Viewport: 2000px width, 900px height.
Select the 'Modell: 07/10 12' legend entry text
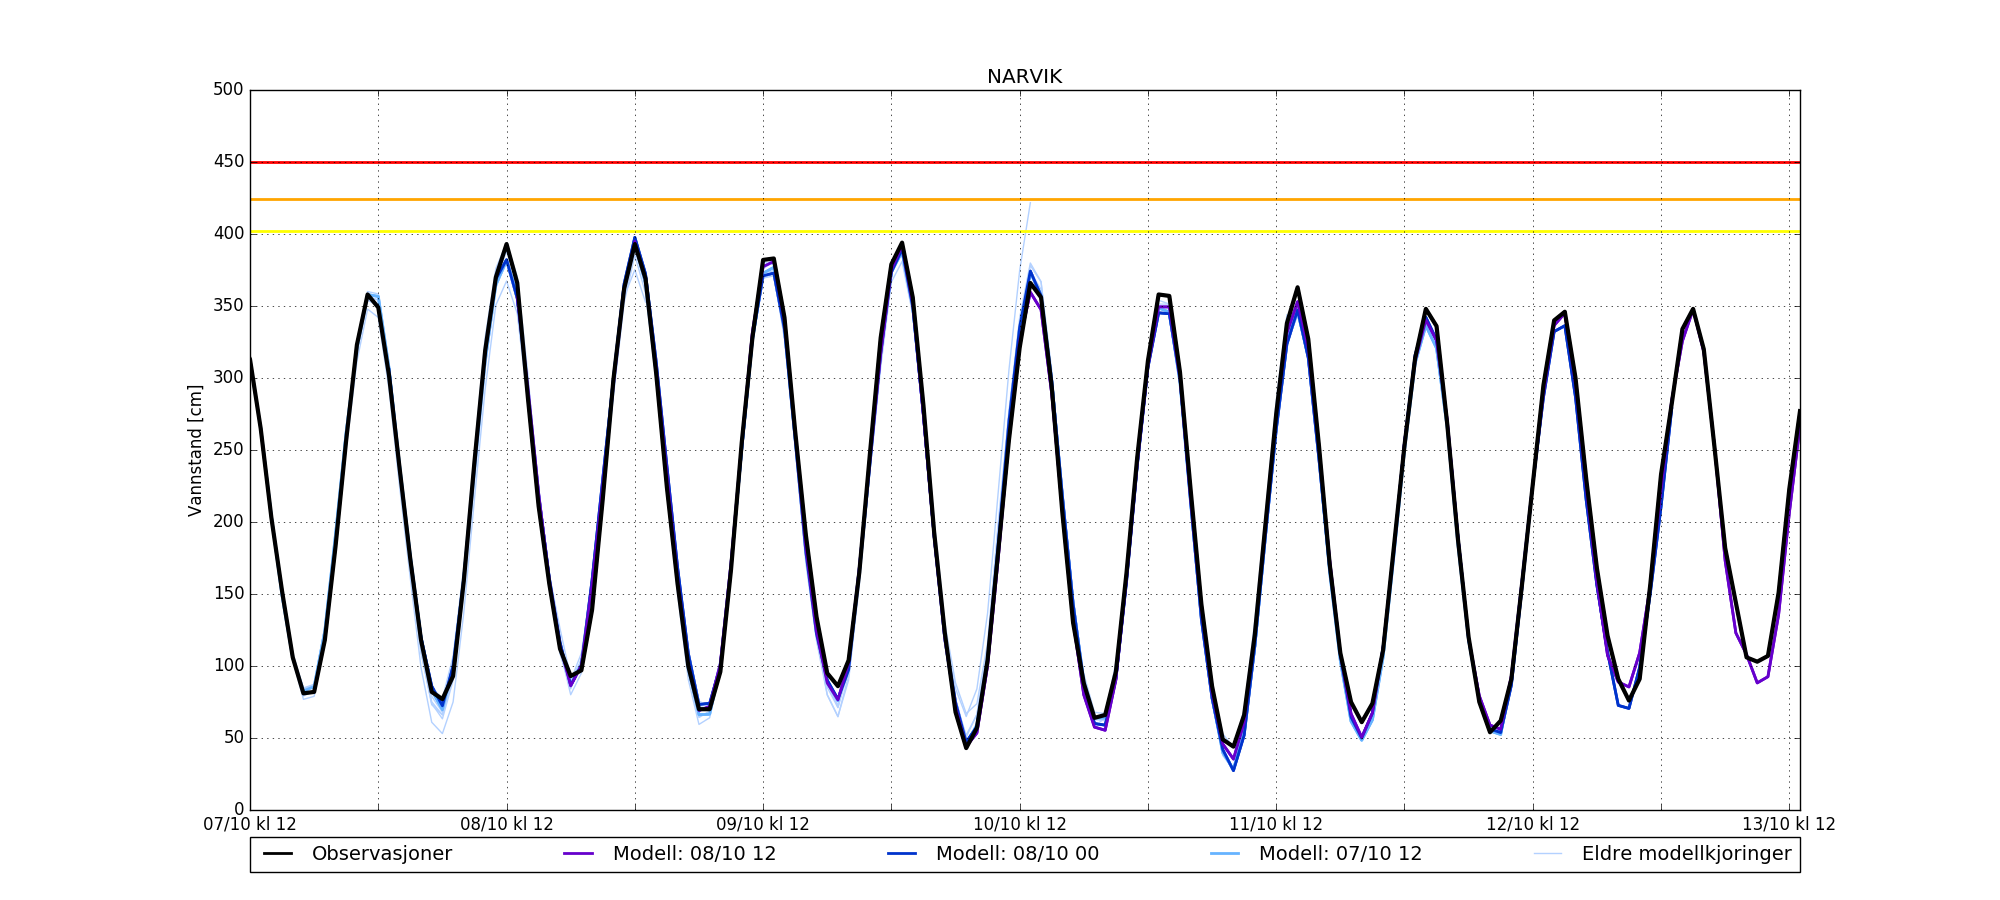1340,854
